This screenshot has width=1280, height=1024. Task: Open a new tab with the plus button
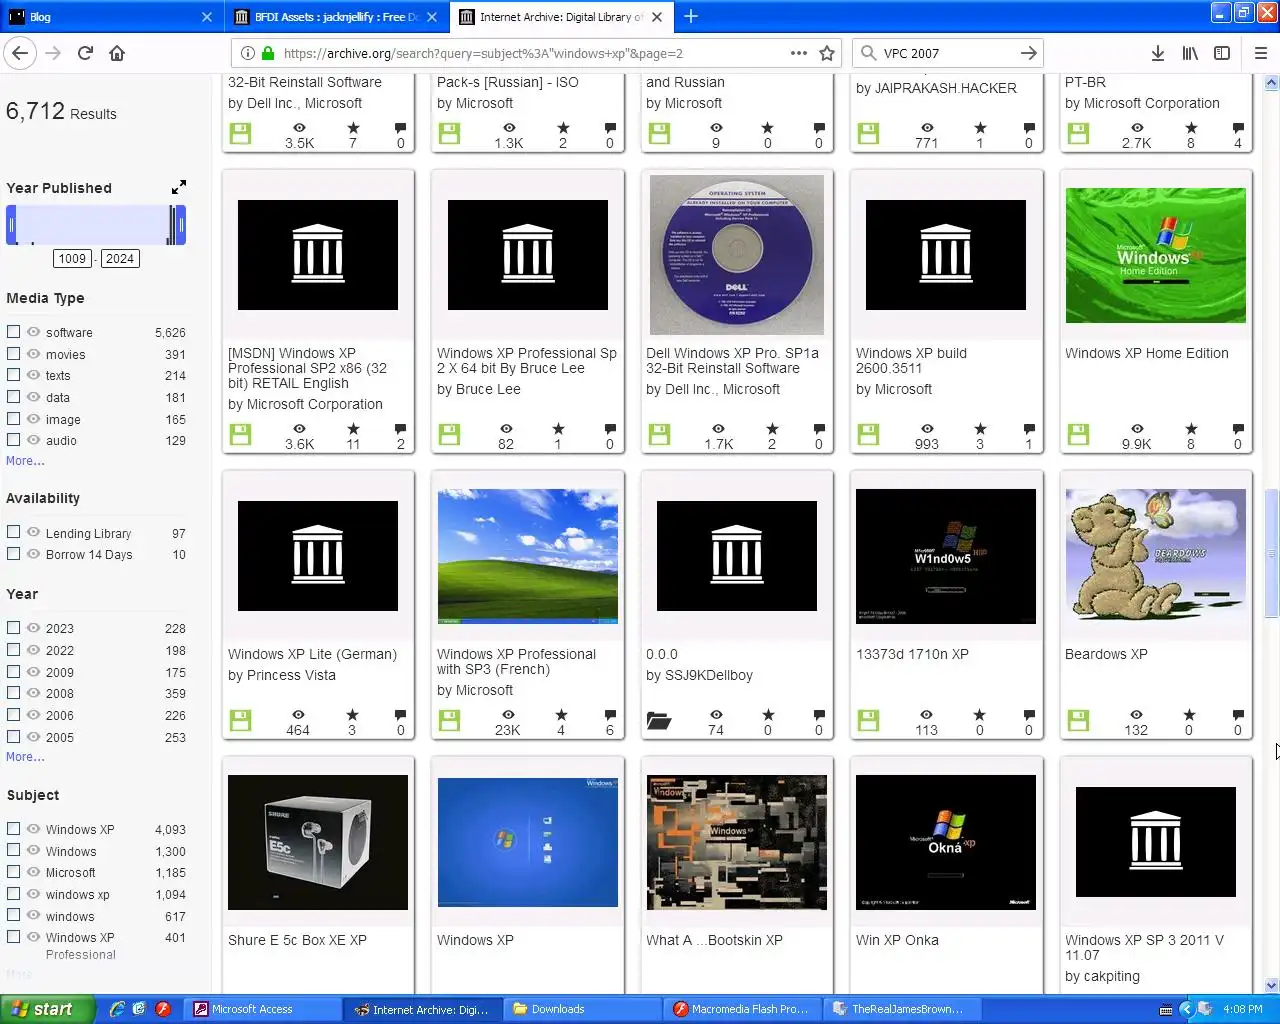pos(691,16)
